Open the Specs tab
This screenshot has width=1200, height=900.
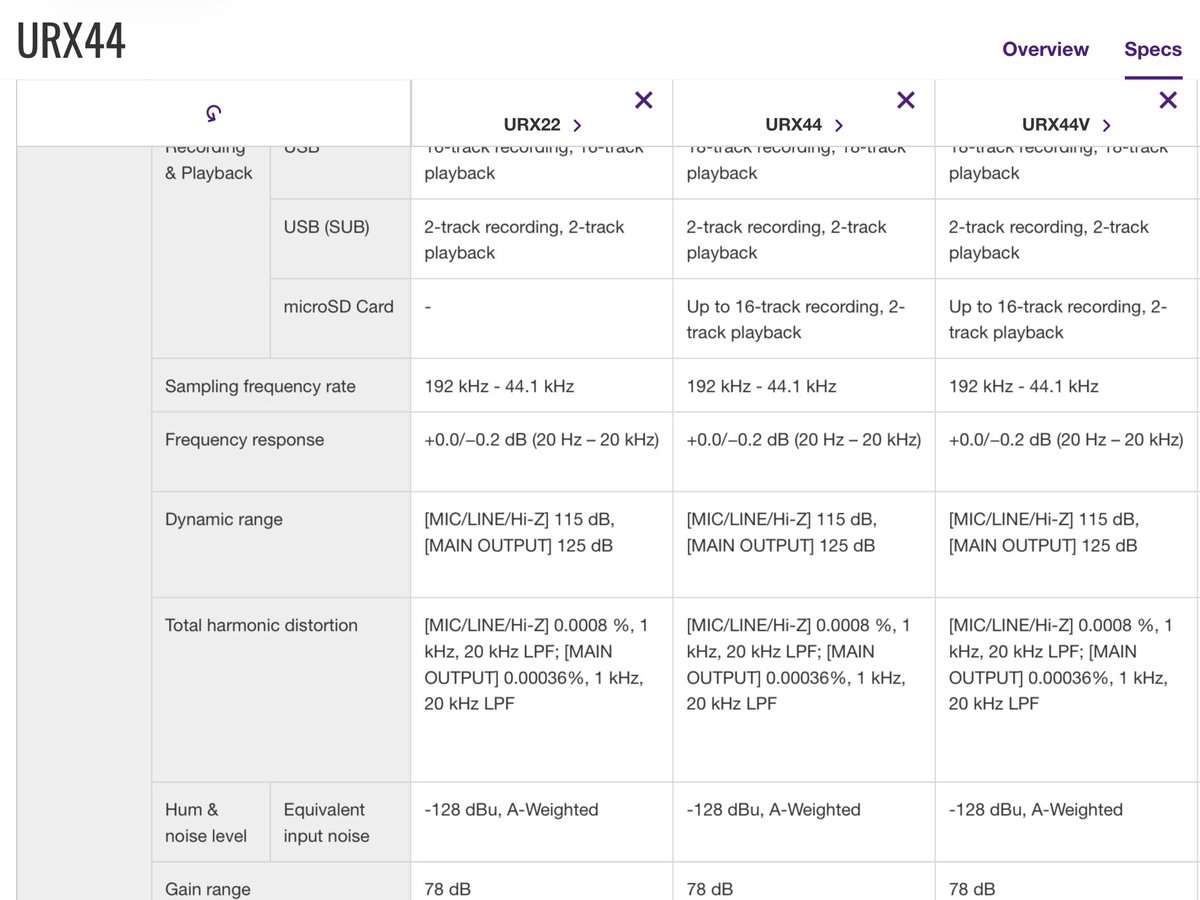1153,49
